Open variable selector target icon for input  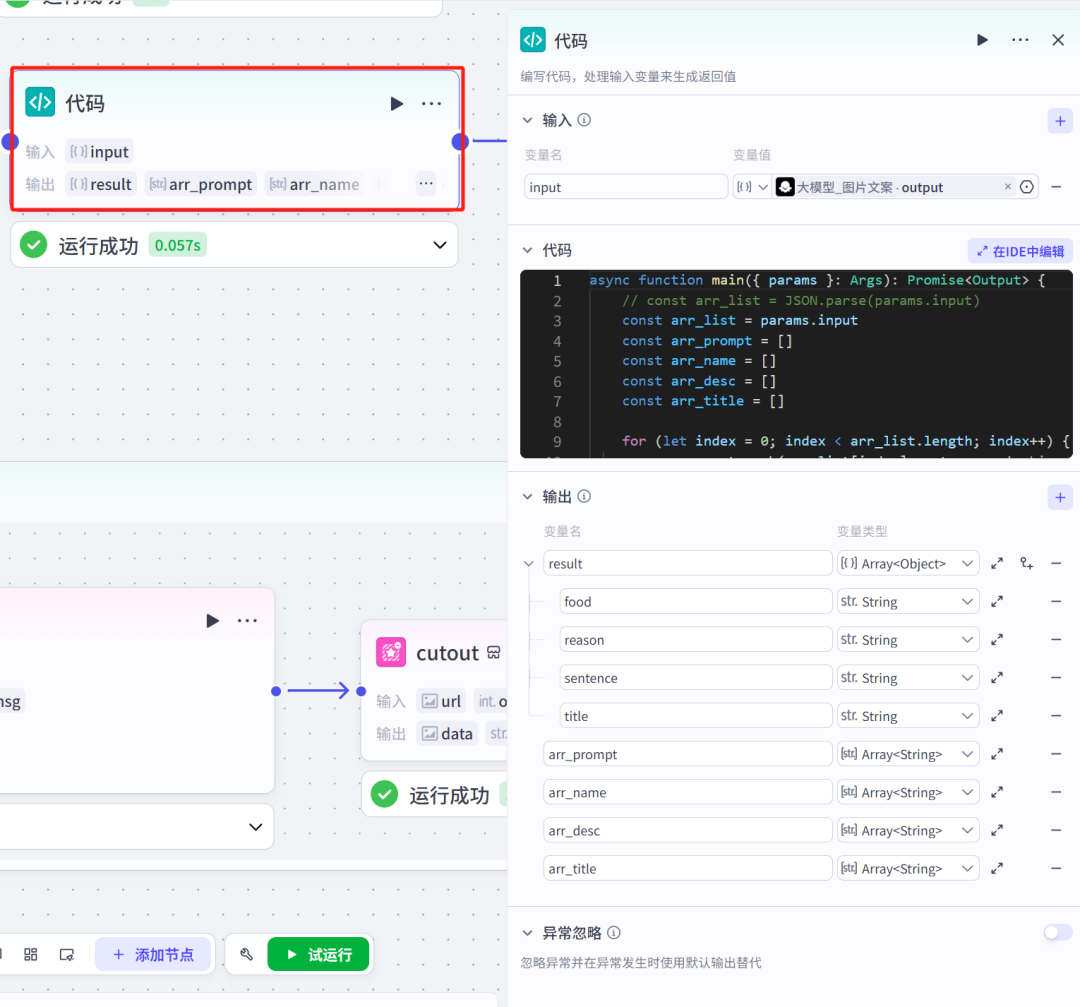pyautogui.click(x=1027, y=187)
